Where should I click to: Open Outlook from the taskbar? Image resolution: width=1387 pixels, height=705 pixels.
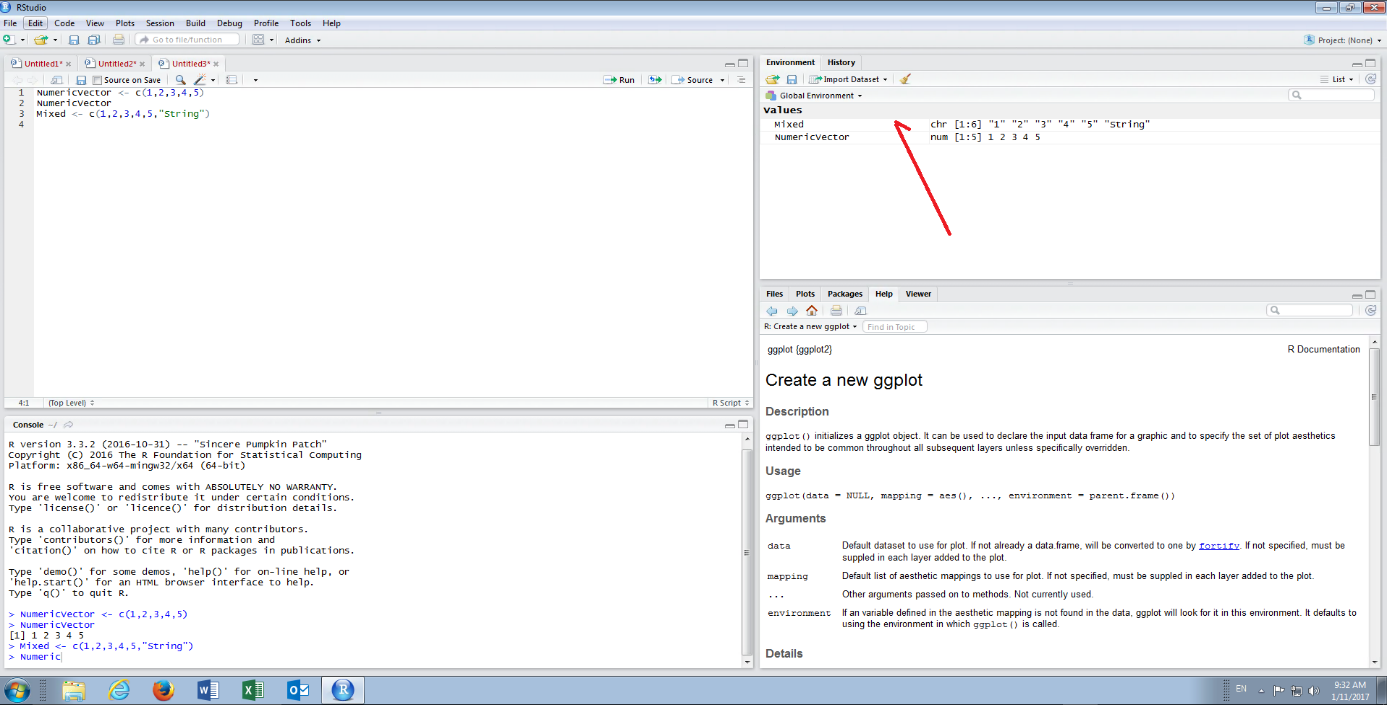coord(298,690)
